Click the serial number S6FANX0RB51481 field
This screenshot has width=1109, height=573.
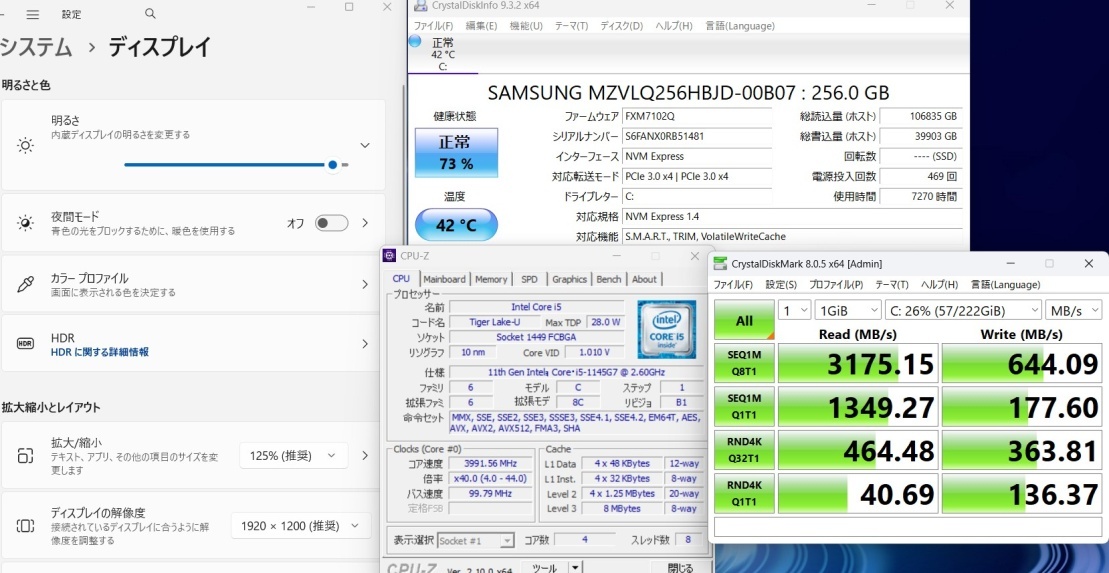point(697,137)
